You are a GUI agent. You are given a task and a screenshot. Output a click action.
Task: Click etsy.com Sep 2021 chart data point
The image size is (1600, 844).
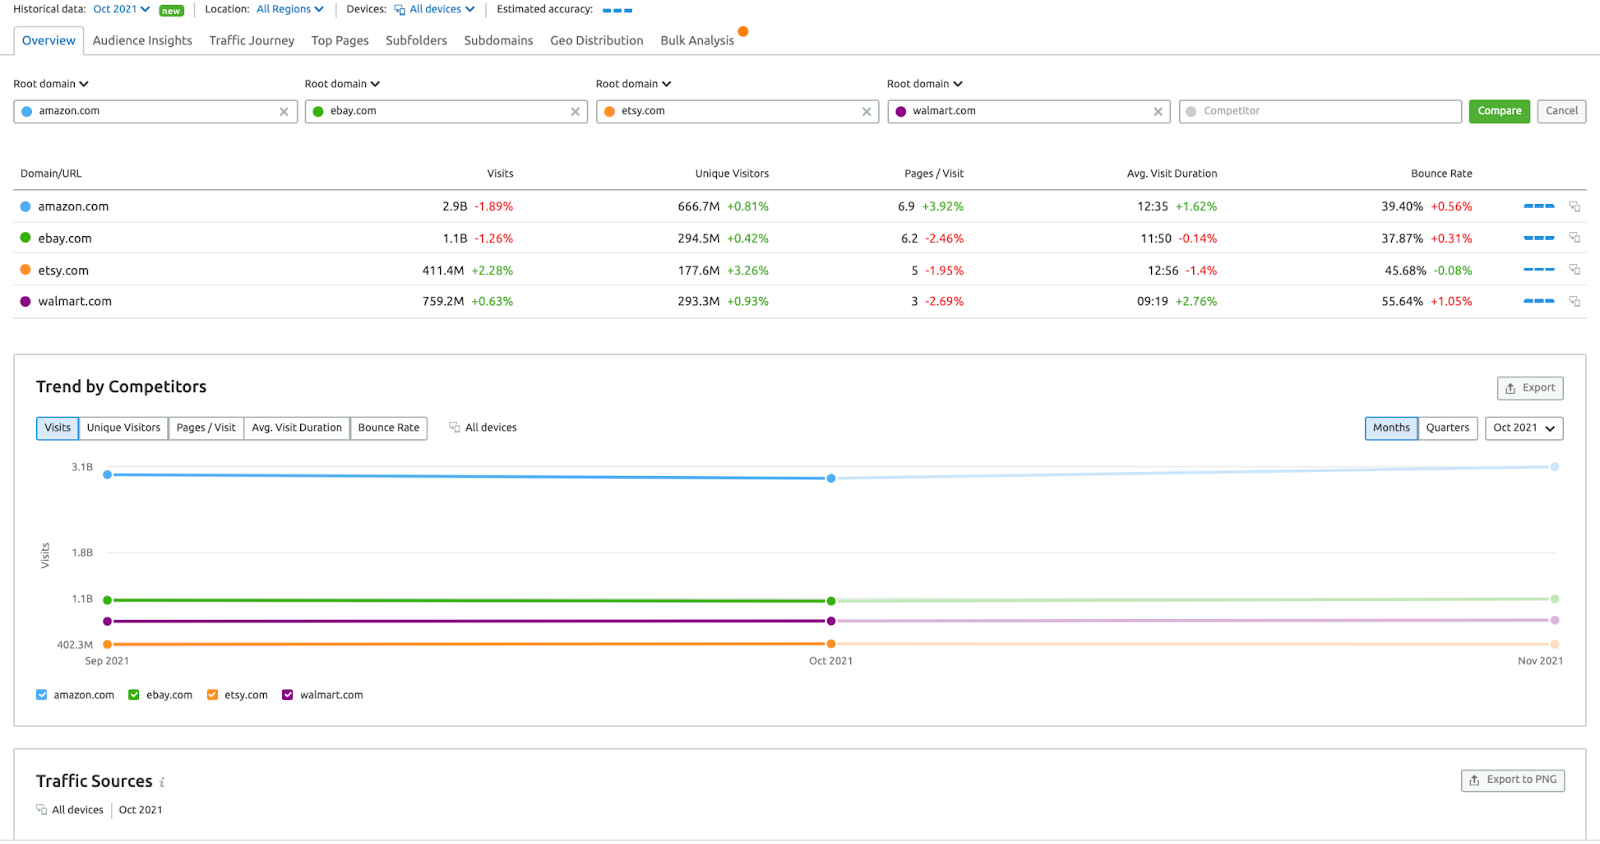(107, 645)
